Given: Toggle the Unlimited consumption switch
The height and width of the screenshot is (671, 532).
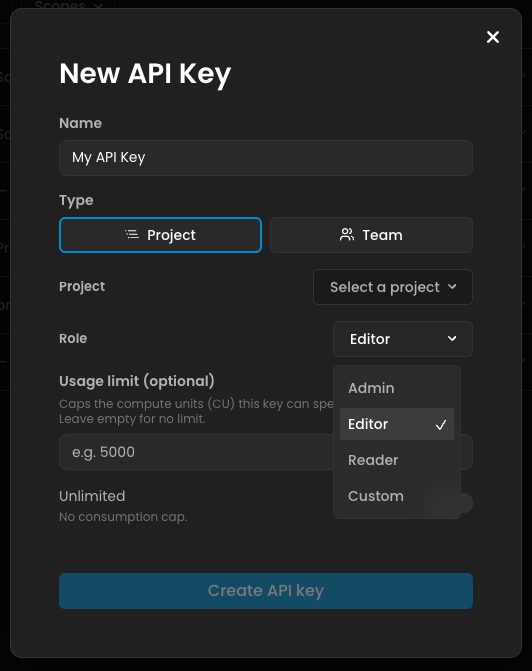Looking at the screenshot, I should pos(465,503).
